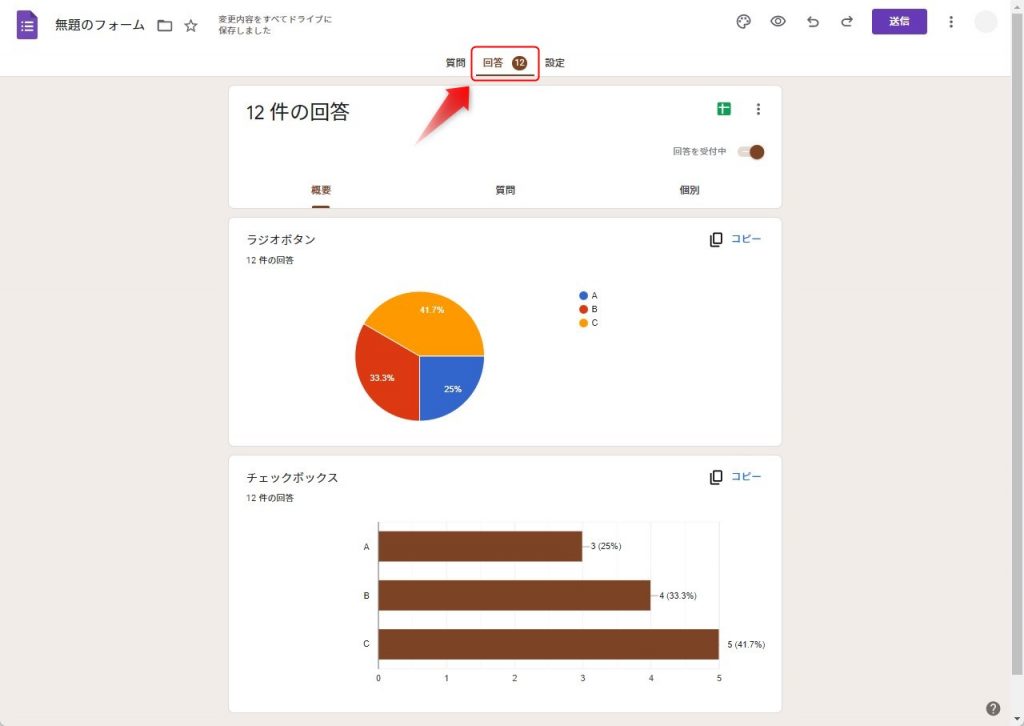The width and height of the screenshot is (1024, 726).
Task: Click the red legend entry B
Action: (588, 309)
